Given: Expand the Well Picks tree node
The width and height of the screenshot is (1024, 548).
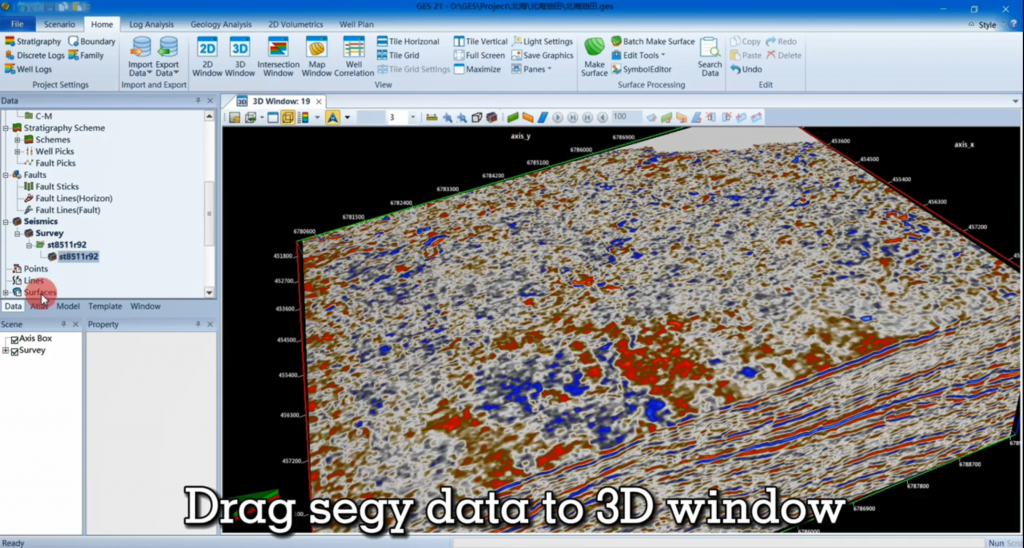Looking at the screenshot, I should click(18, 152).
